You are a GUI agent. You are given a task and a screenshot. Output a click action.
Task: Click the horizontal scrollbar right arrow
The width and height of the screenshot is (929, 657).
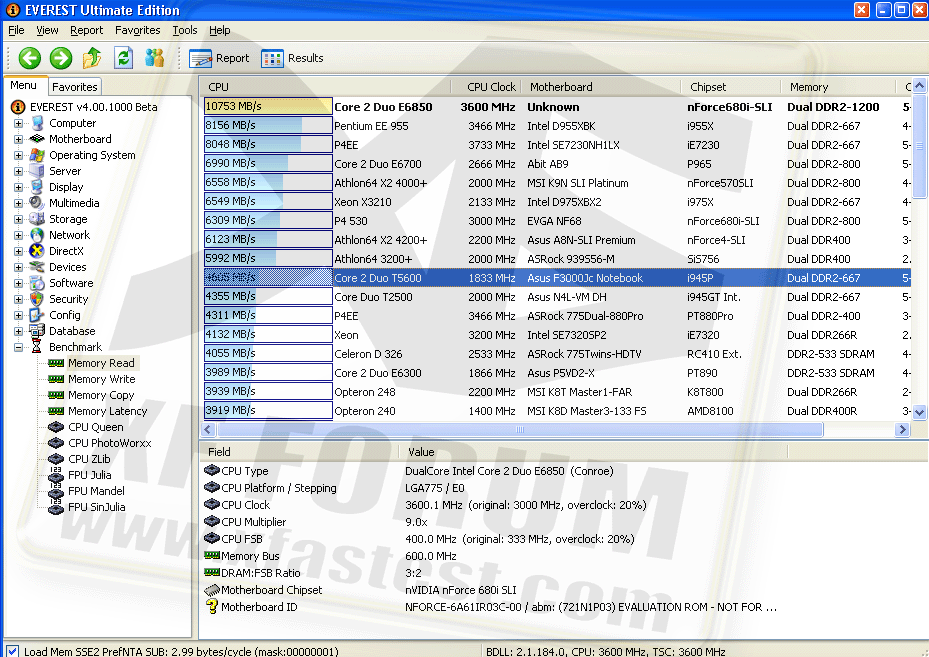point(902,430)
